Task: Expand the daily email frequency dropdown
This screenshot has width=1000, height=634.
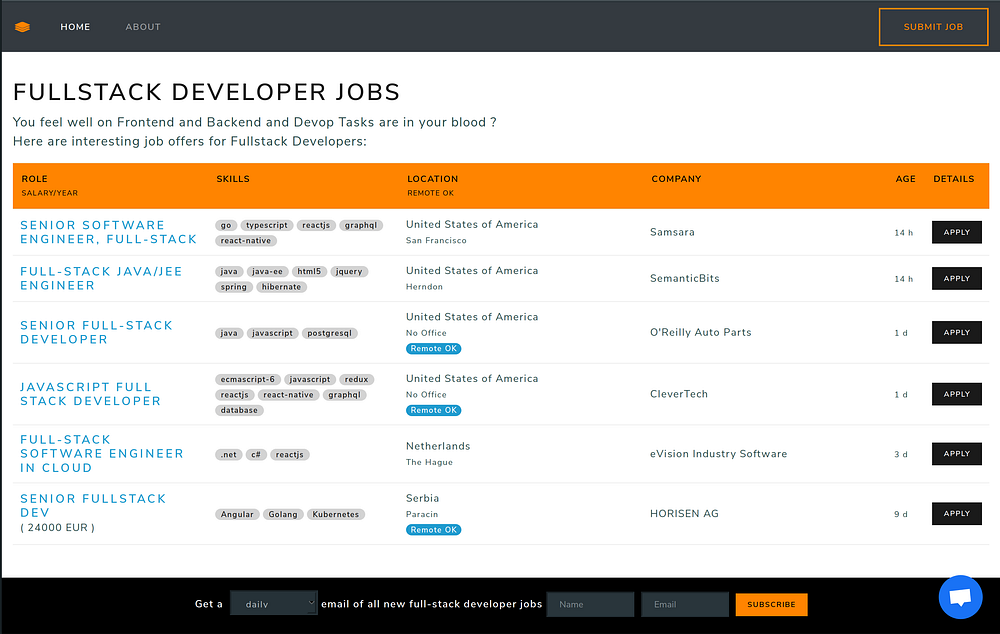Action: tap(274, 603)
